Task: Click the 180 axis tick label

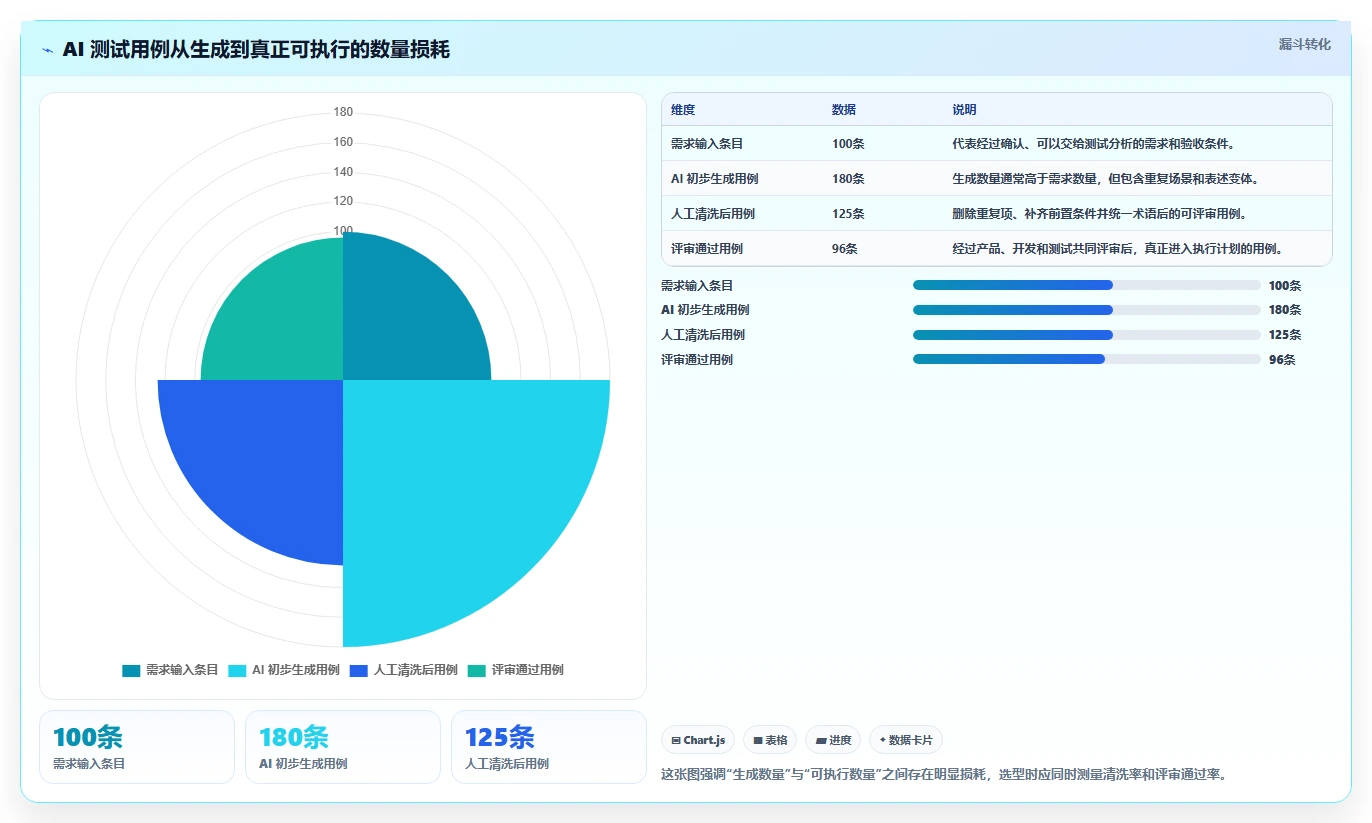Action: (343, 112)
